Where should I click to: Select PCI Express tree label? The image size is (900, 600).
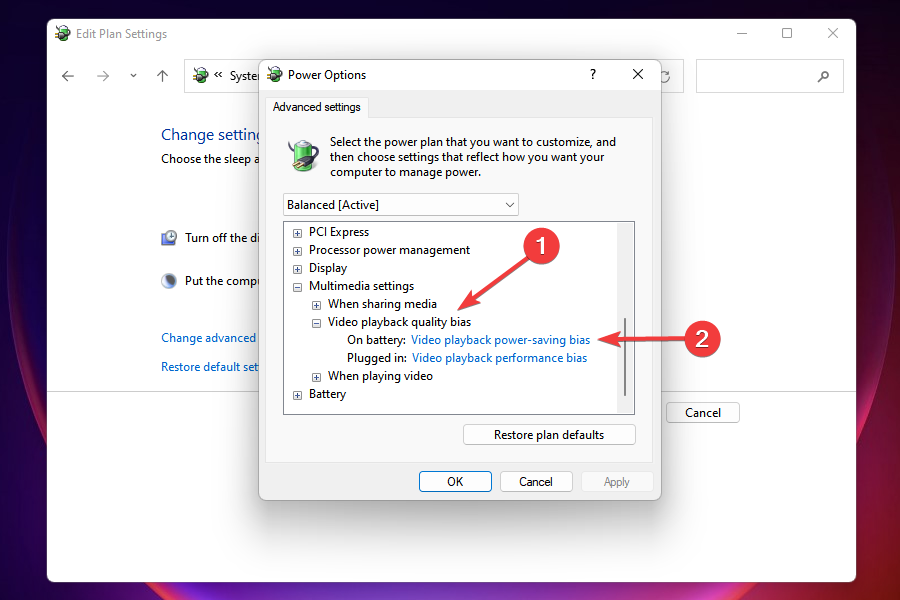point(339,232)
